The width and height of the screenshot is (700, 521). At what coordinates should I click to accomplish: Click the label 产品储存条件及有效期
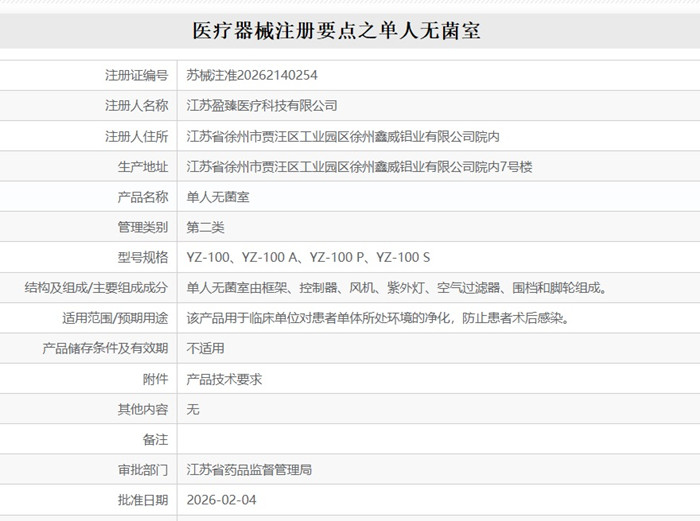[105, 349]
